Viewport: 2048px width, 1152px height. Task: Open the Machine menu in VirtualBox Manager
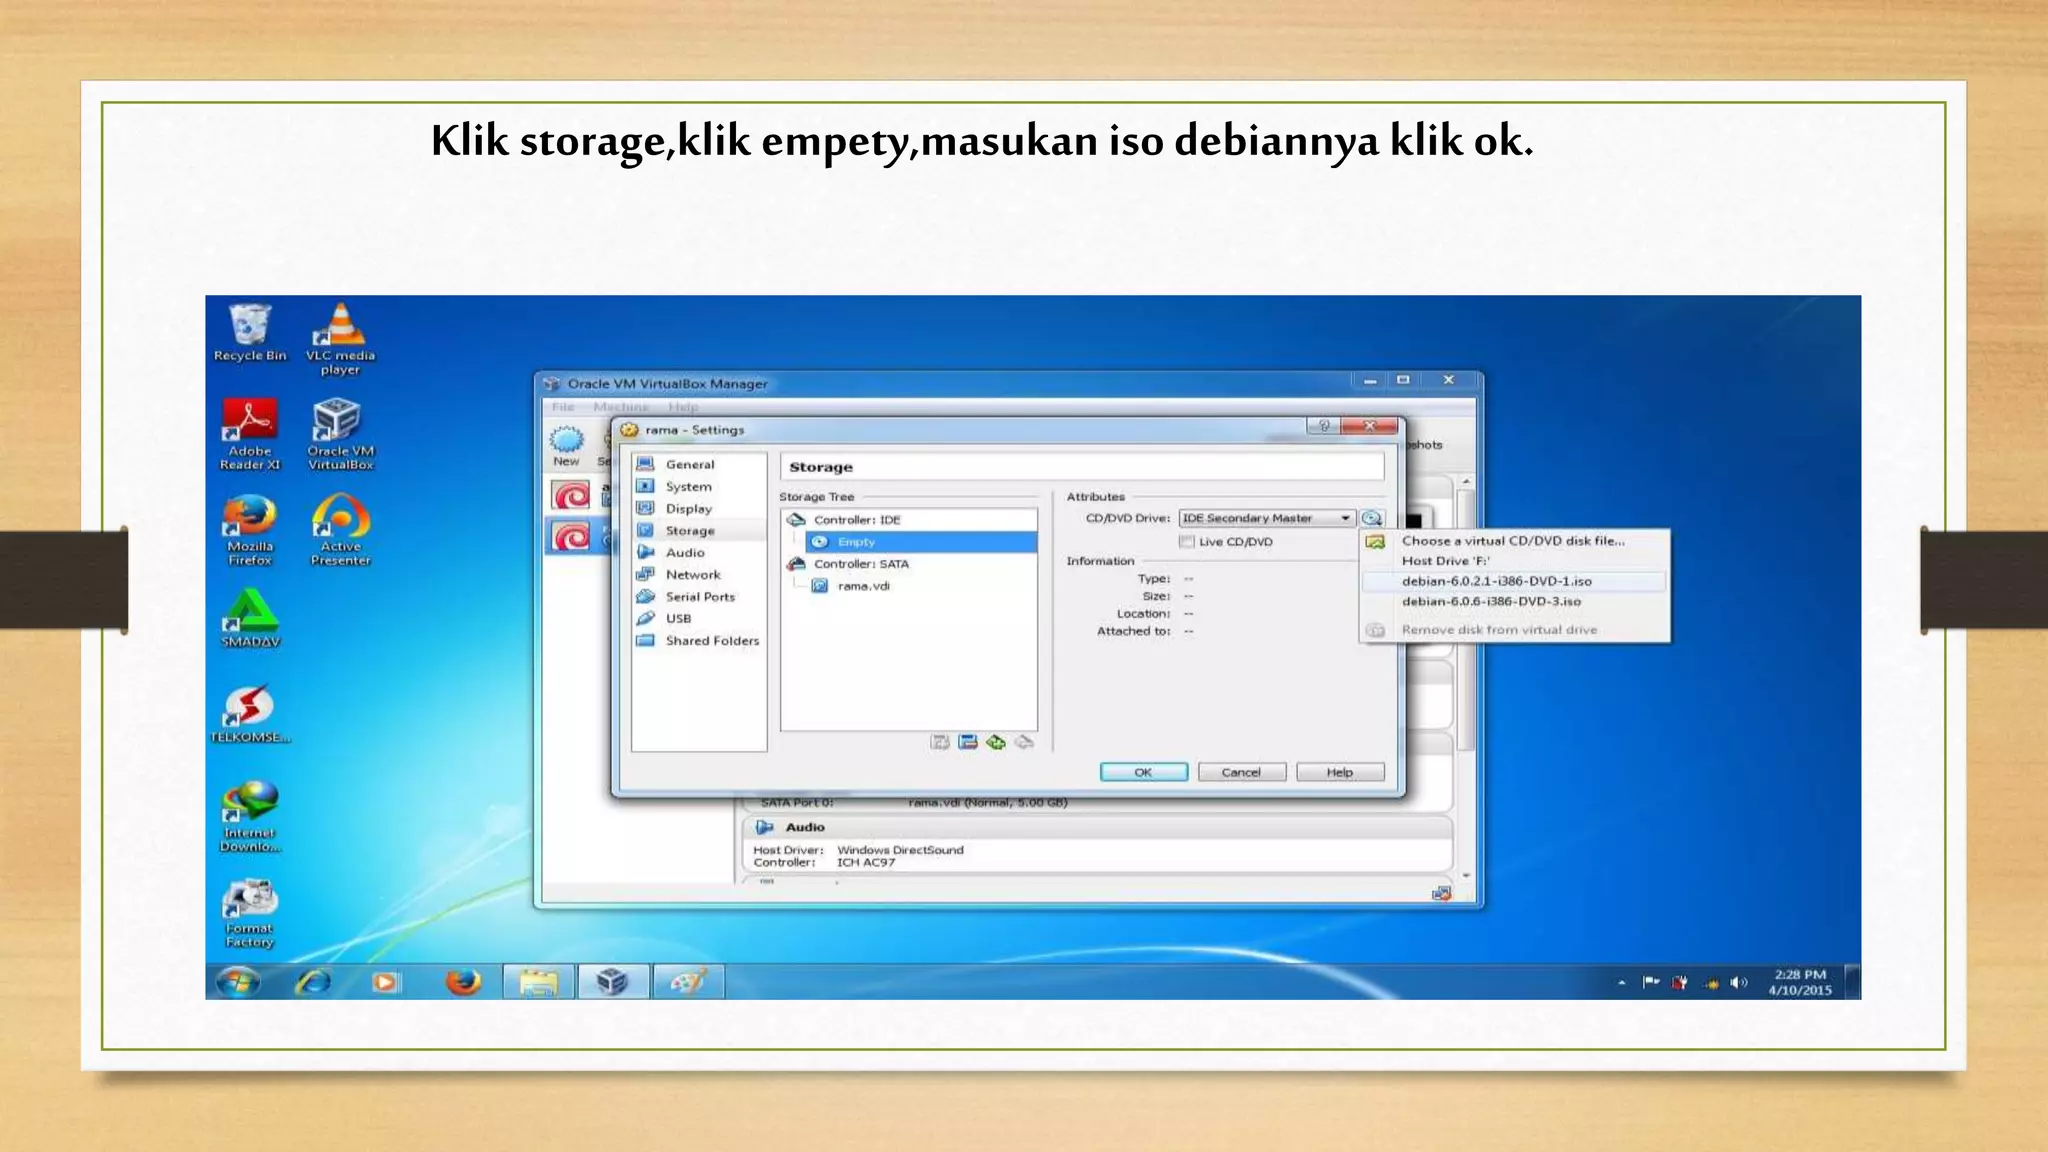621,407
